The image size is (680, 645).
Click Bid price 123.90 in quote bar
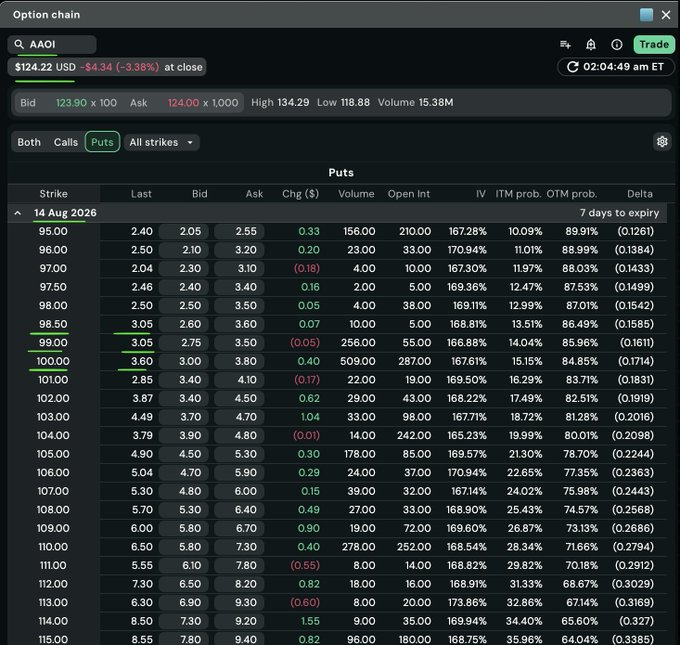tap(71, 103)
